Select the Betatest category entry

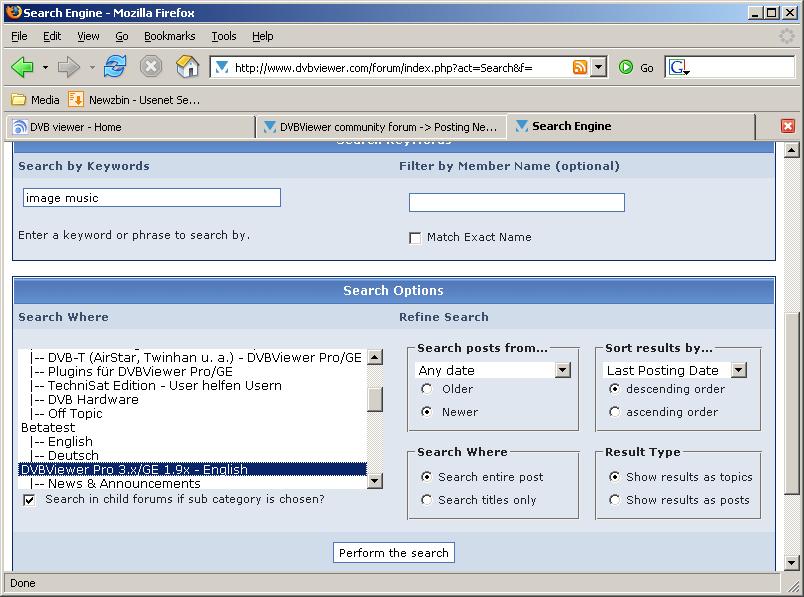(x=193, y=427)
